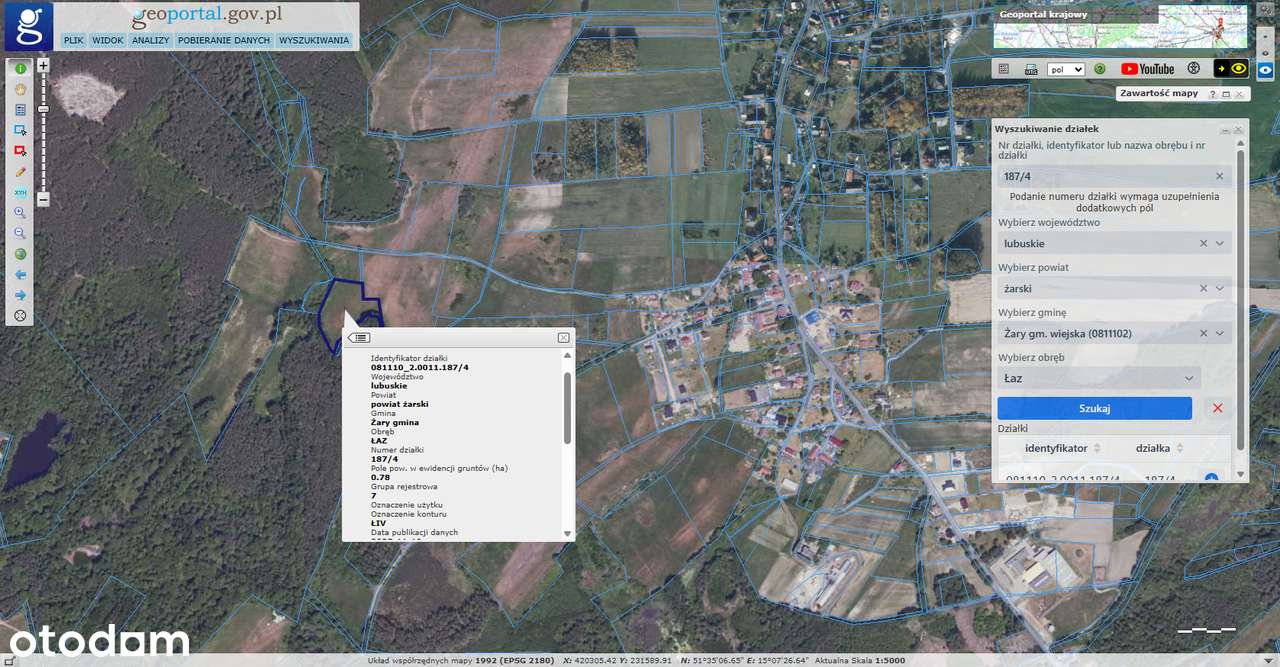The image size is (1280, 667).
Task: Open the table attribute tool icon
Action: tap(20, 110)
